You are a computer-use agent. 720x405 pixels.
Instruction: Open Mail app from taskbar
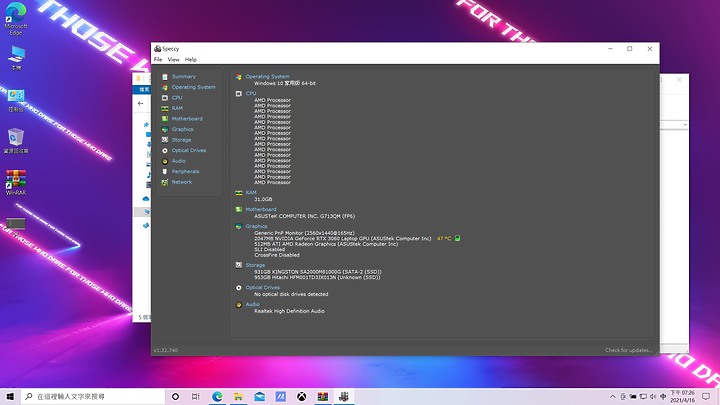(x=259, y=396)
